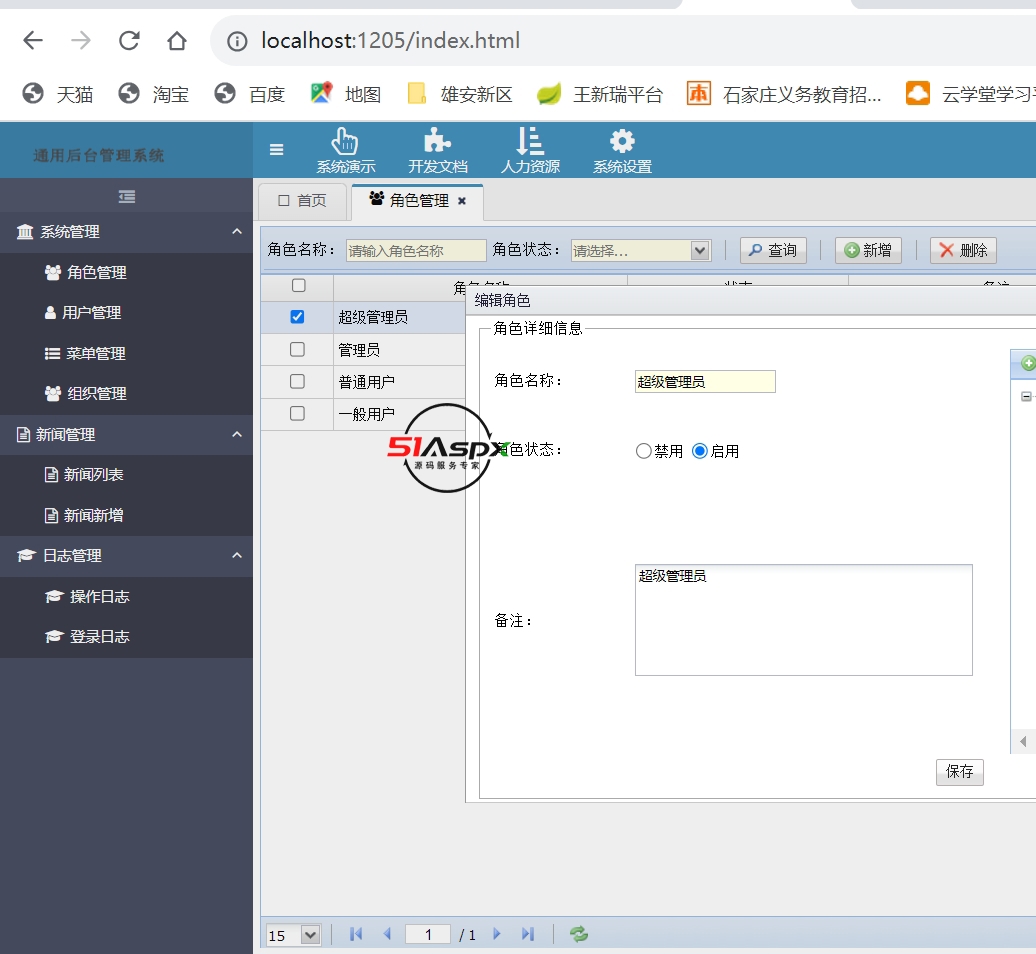Collapse the tree node minus icon
1036x954 pixels.
pos(1026,396)
